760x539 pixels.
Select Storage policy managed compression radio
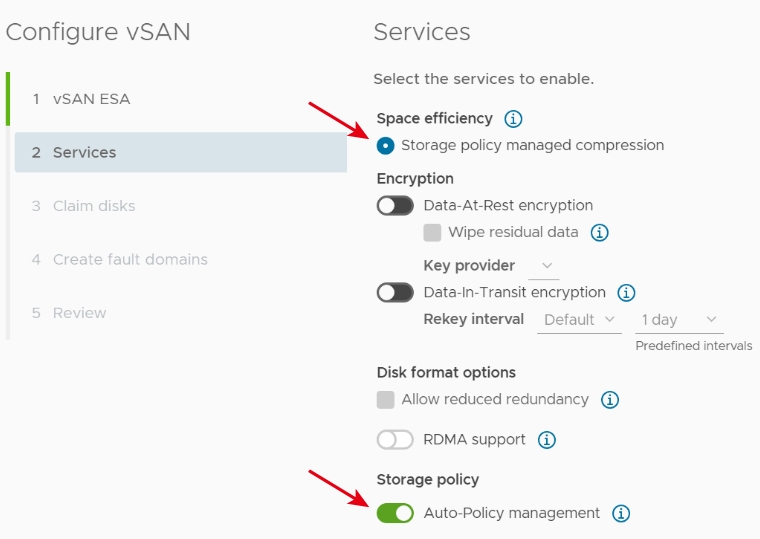coord(385,145)
